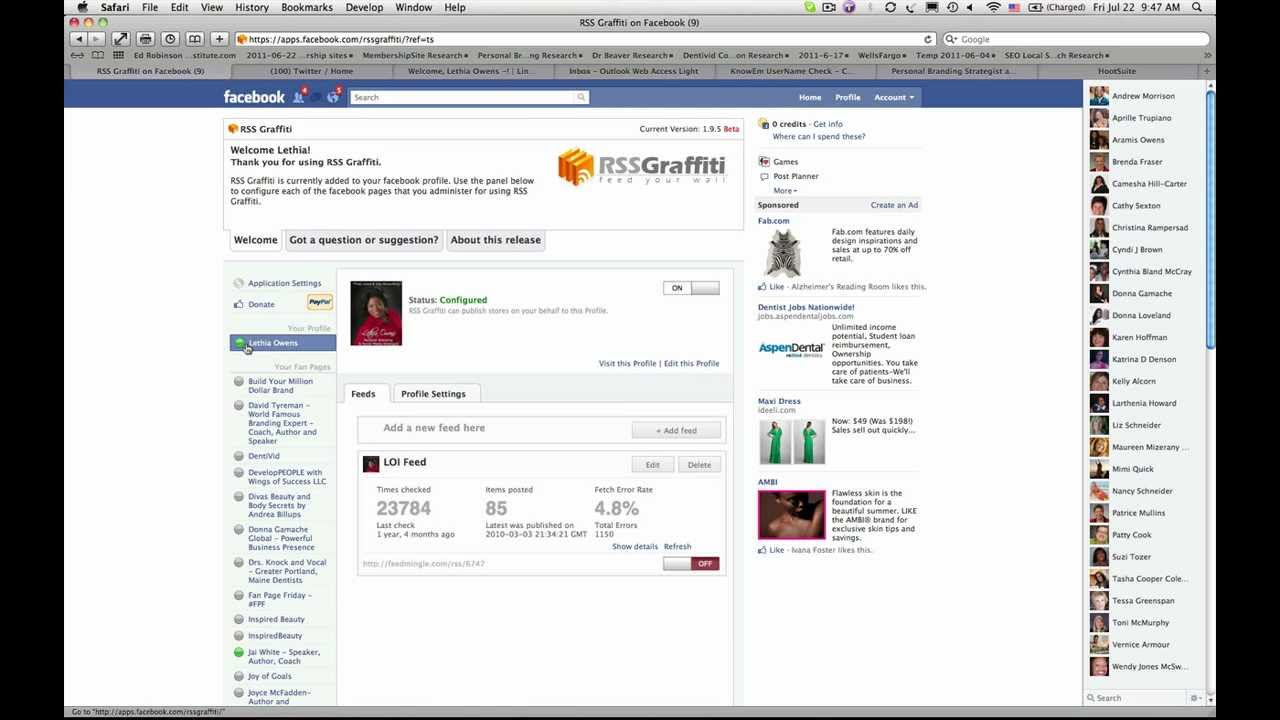Click the full-screen expand arrows toolbar icon

(x=120, y=39)
